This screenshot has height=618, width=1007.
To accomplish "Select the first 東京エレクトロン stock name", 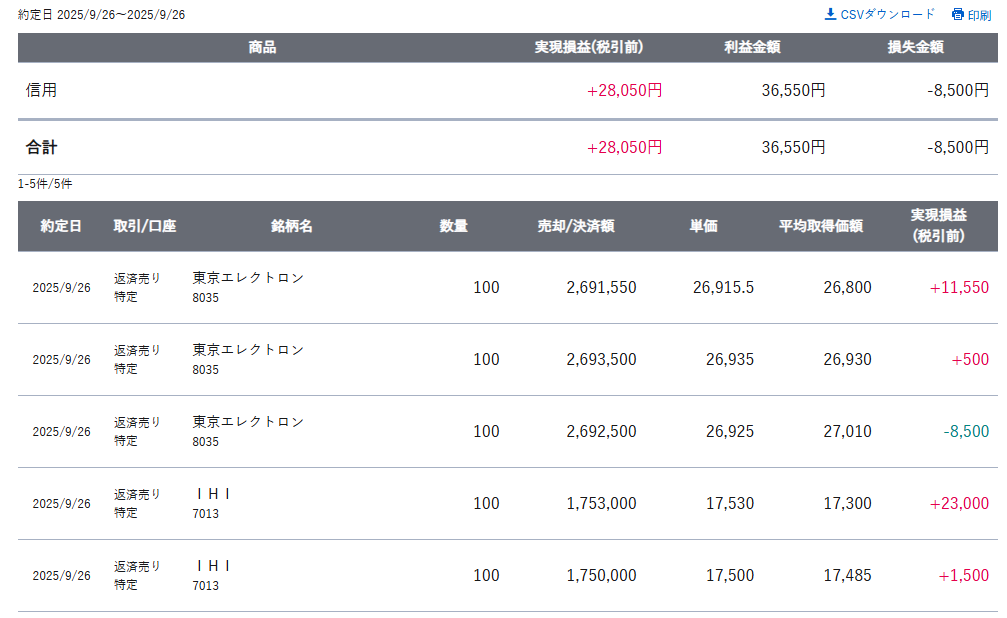I will point(248,278).
